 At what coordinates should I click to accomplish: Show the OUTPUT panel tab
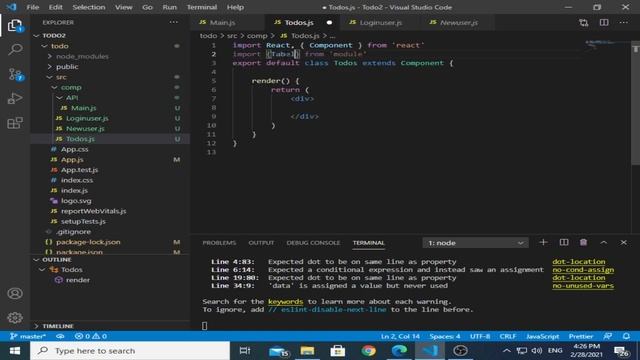pos(261,243)
